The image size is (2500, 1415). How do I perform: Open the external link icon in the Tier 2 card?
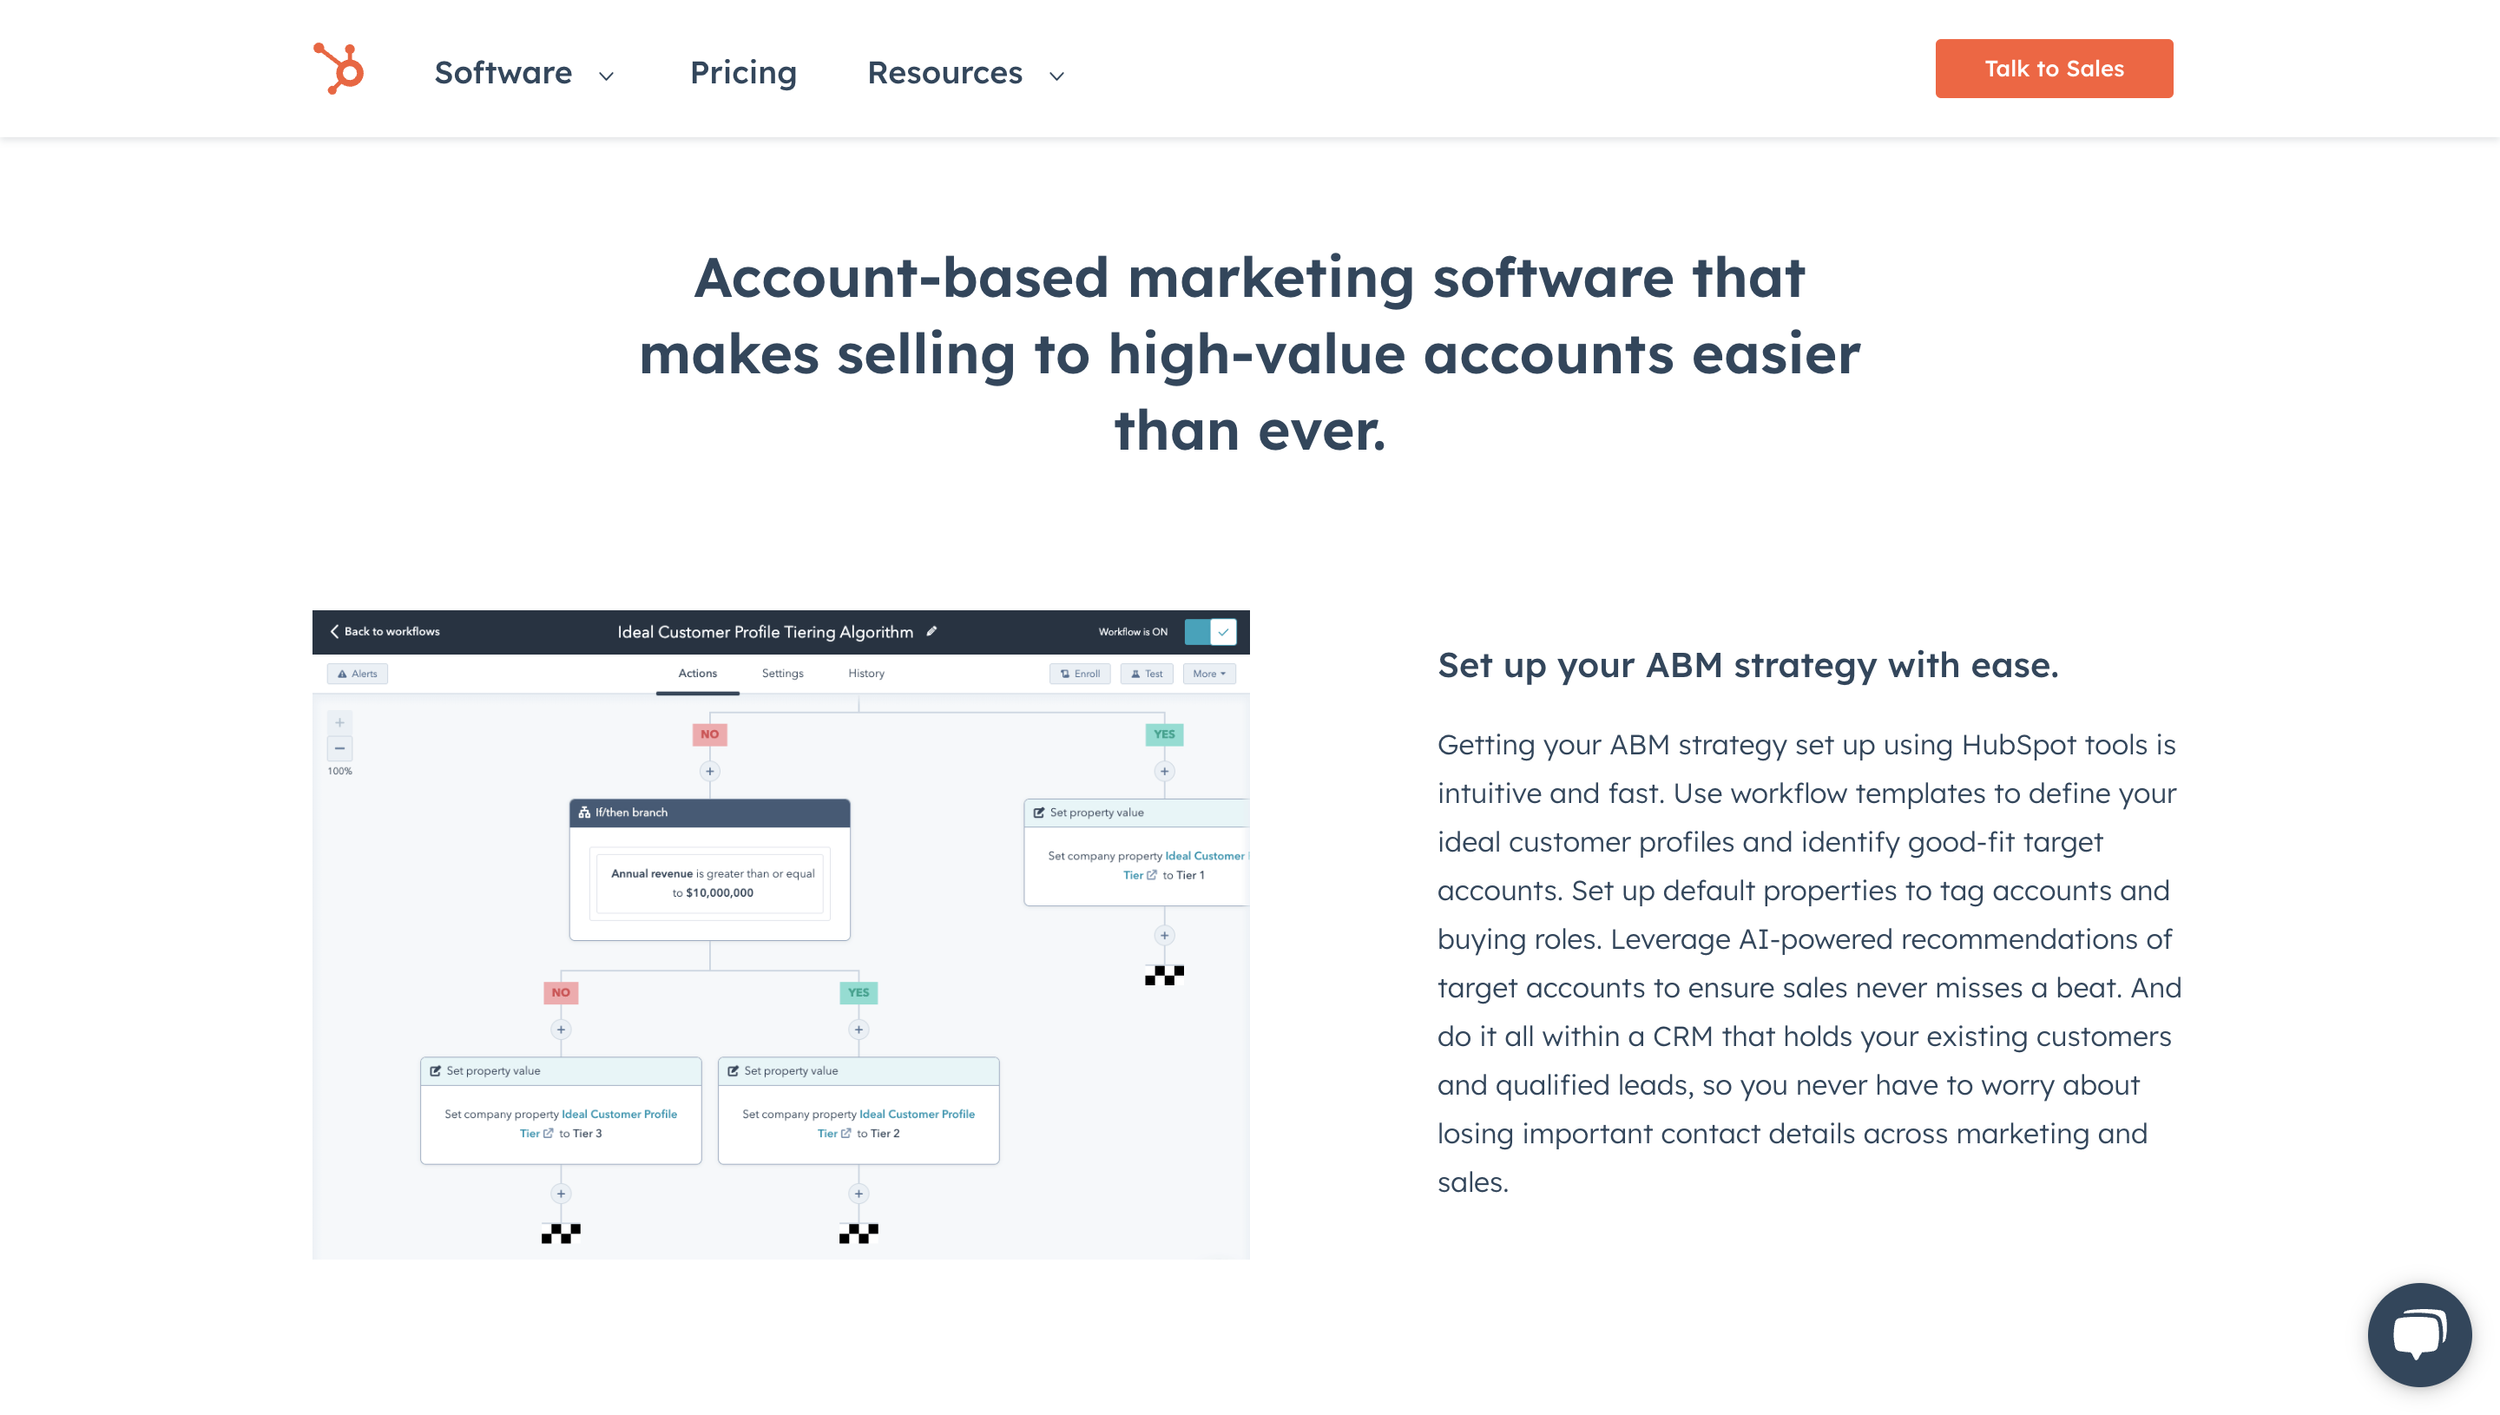point(846,1133)
